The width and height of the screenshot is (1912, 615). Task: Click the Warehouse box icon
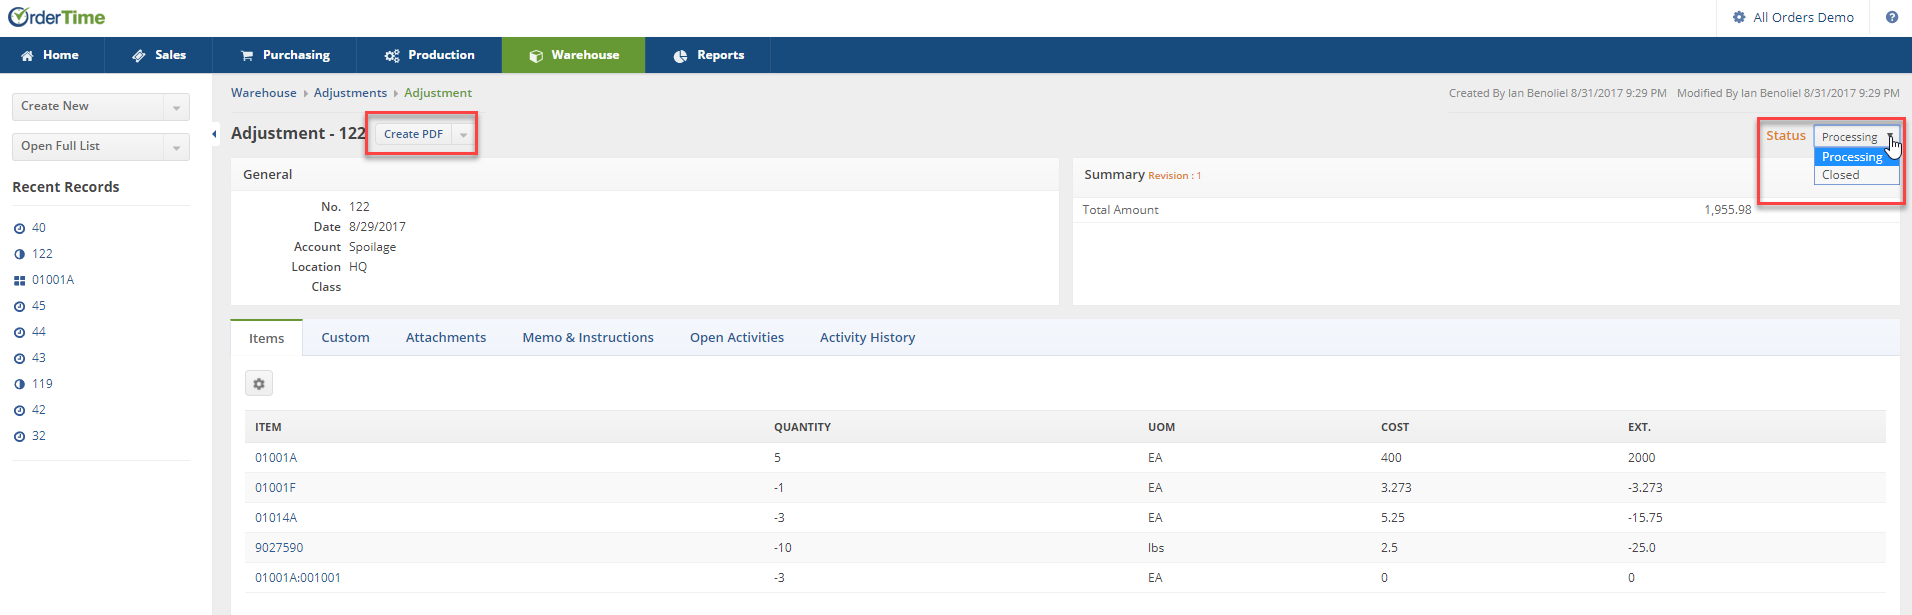pyautogui.click(x=536, y=56)
